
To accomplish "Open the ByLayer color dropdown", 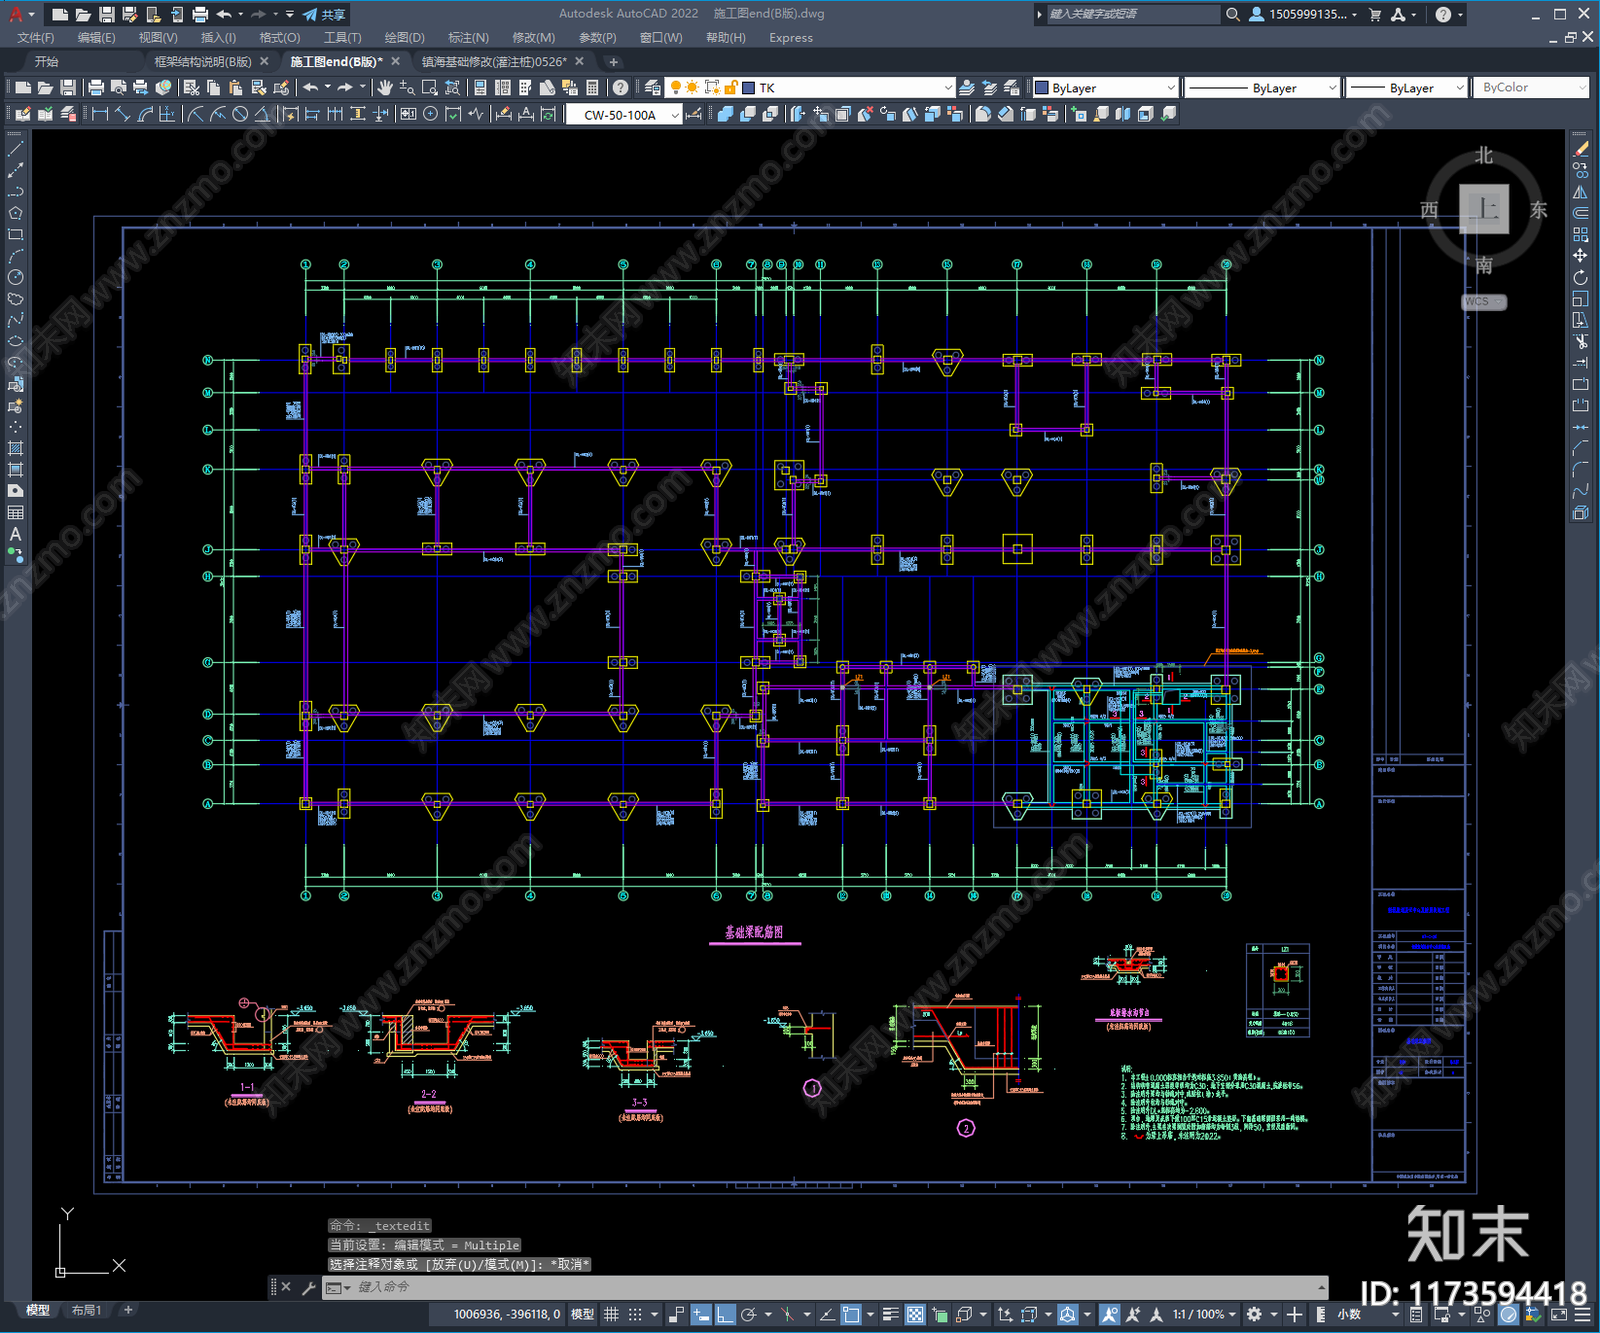I will (1171, 88).
